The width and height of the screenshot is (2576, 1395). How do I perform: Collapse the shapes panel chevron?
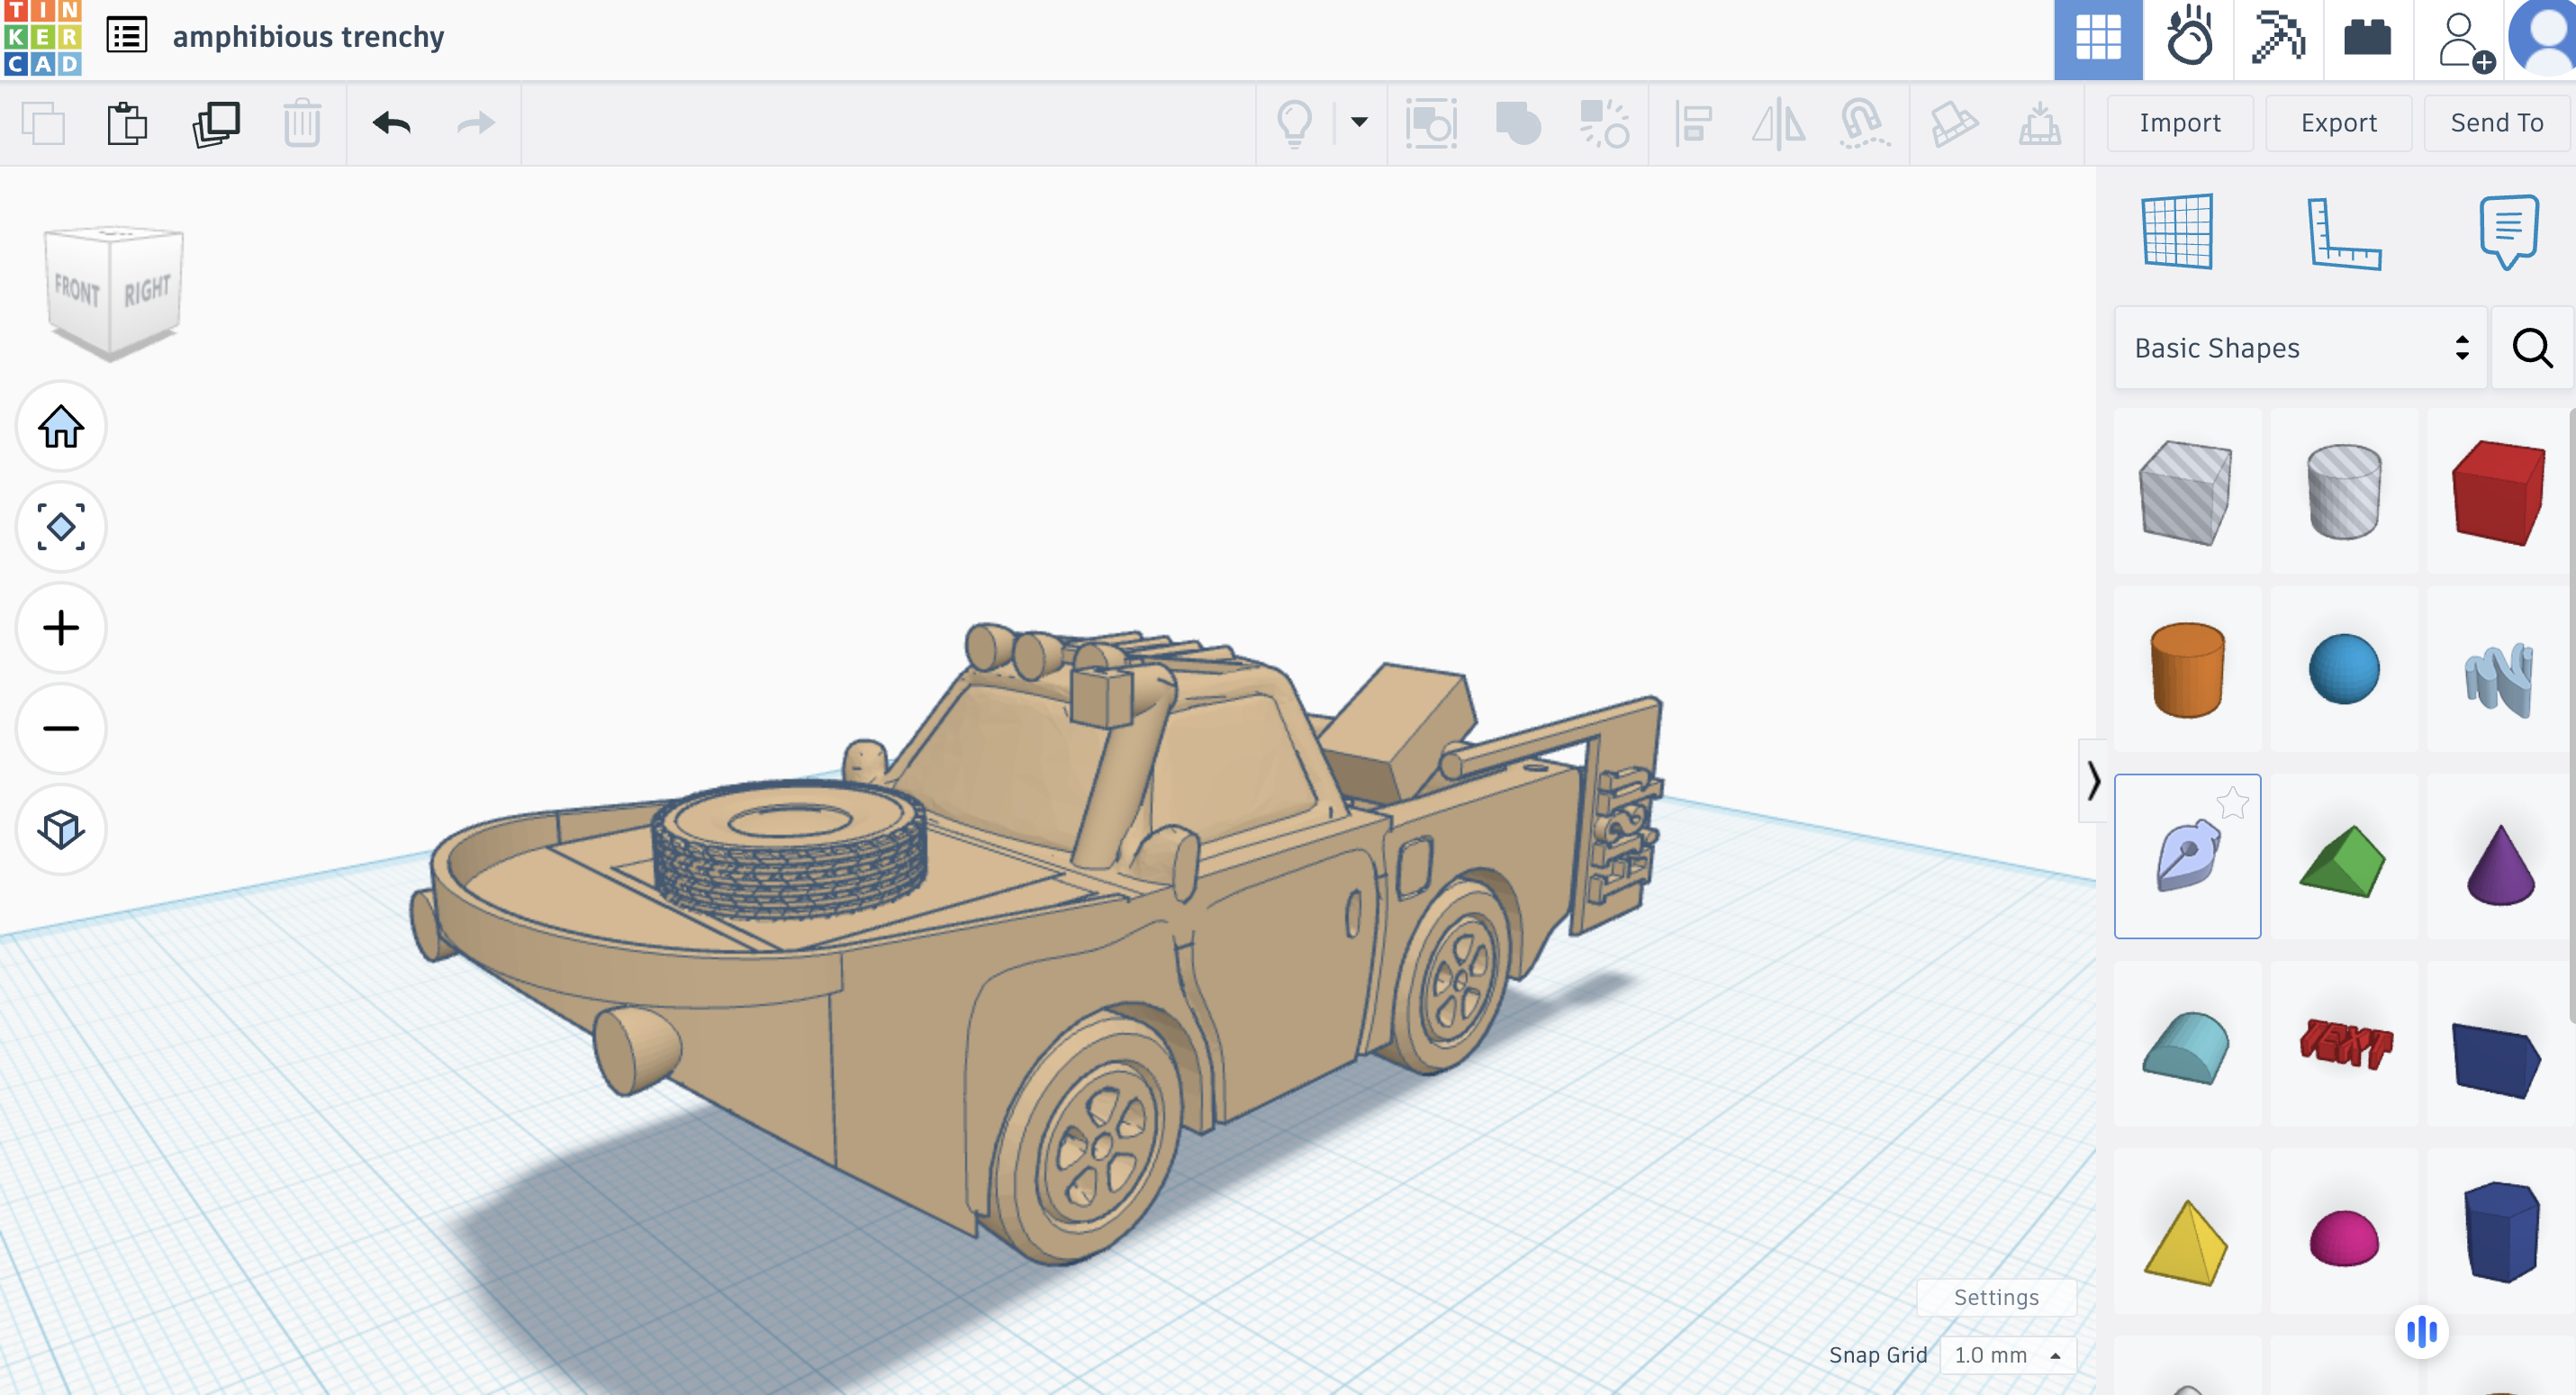pos(2093,779)
